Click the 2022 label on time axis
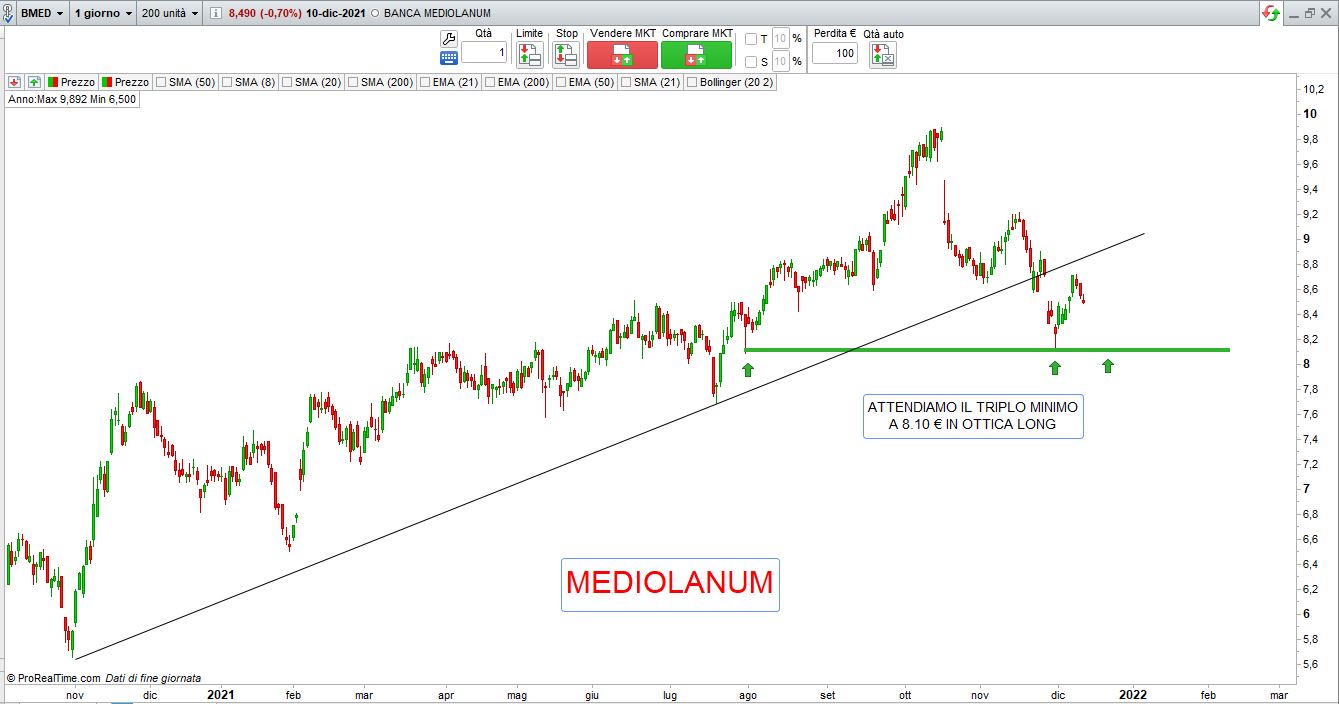Image resolution: width=1339 pixels, height=704 pixels. point(1133,694)
